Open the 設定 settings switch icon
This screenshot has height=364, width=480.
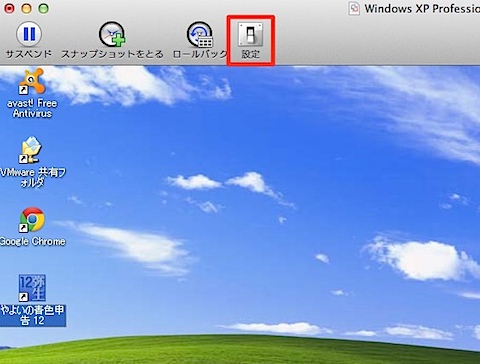250,34
